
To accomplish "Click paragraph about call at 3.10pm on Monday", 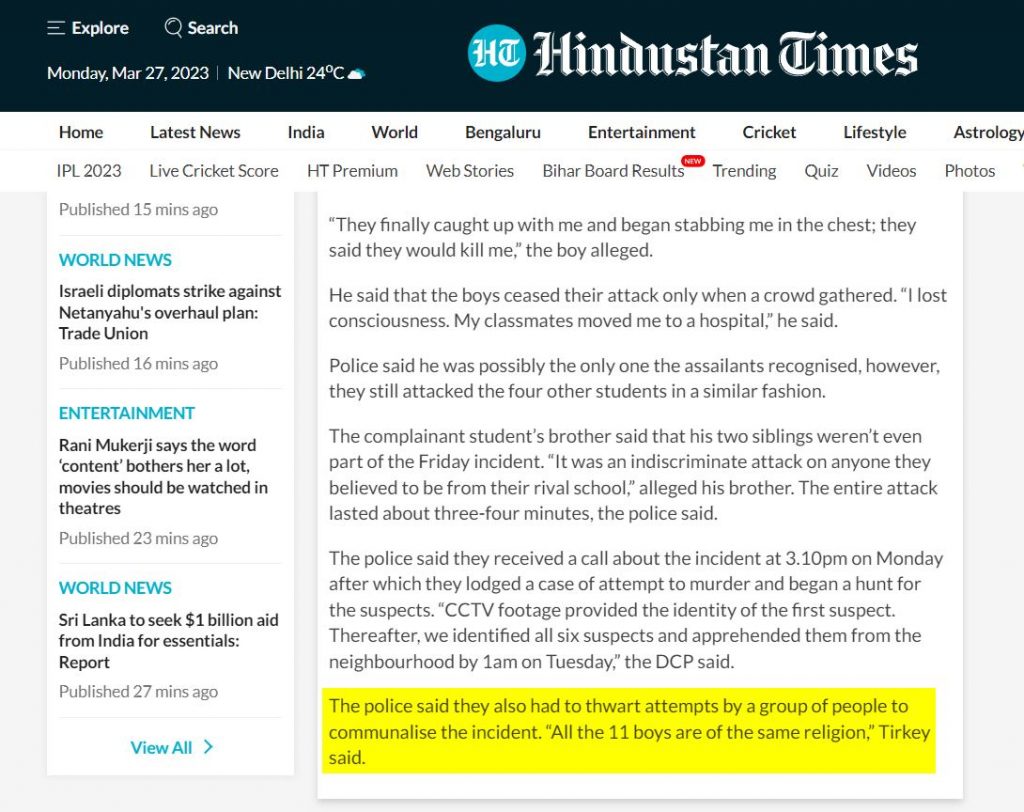I will 635,609.
